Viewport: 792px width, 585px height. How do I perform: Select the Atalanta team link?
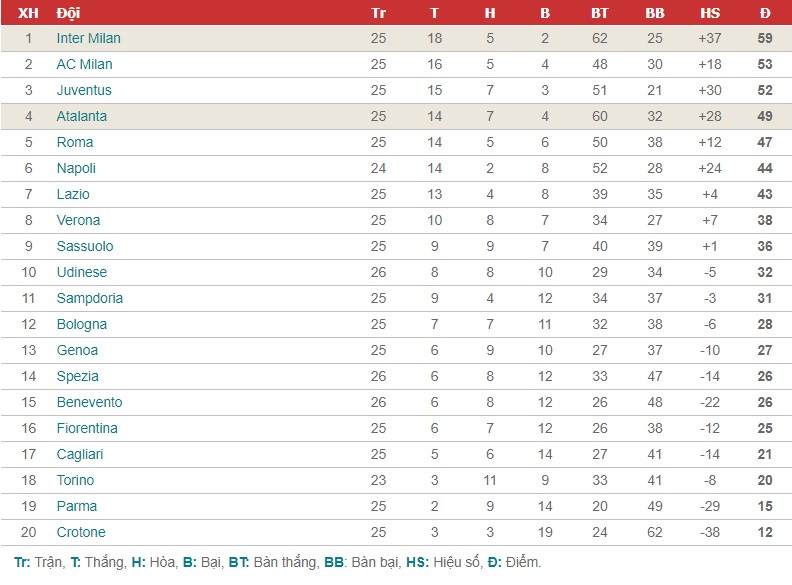(82, 116)
